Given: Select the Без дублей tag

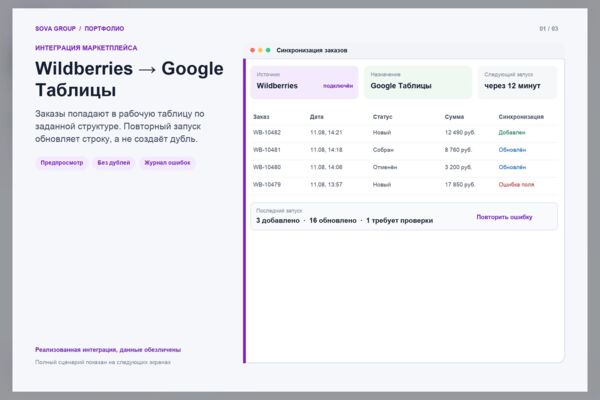Looking at the screenshot, I should [114, 163].
